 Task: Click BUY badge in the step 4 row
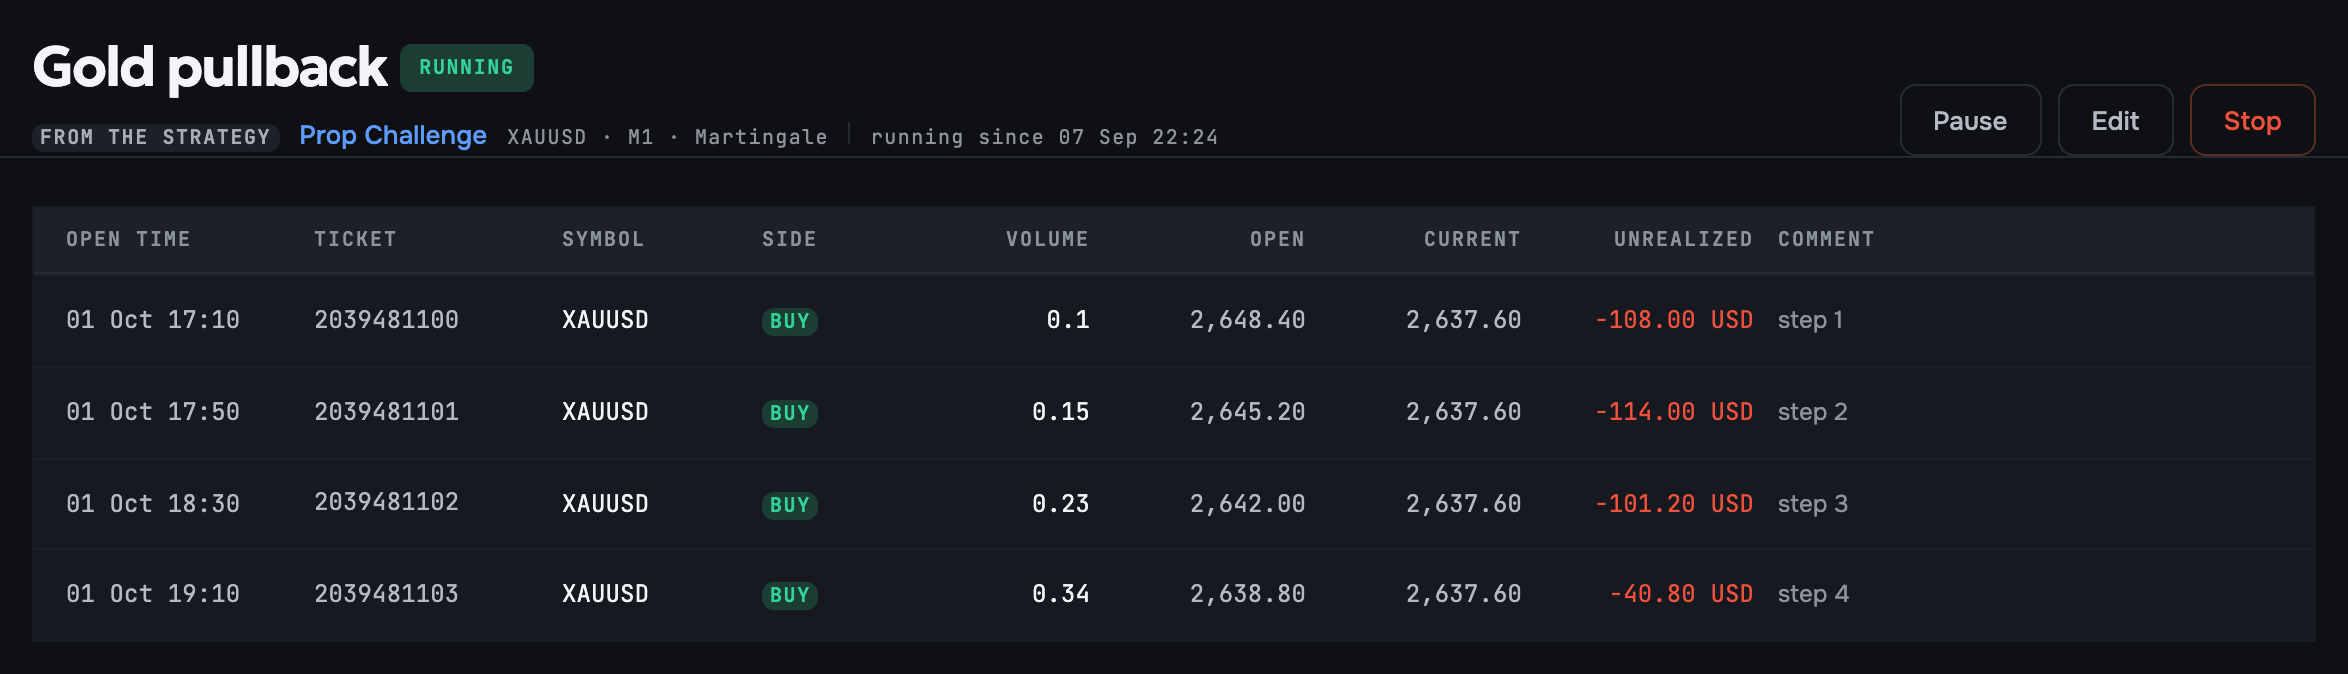790,595
